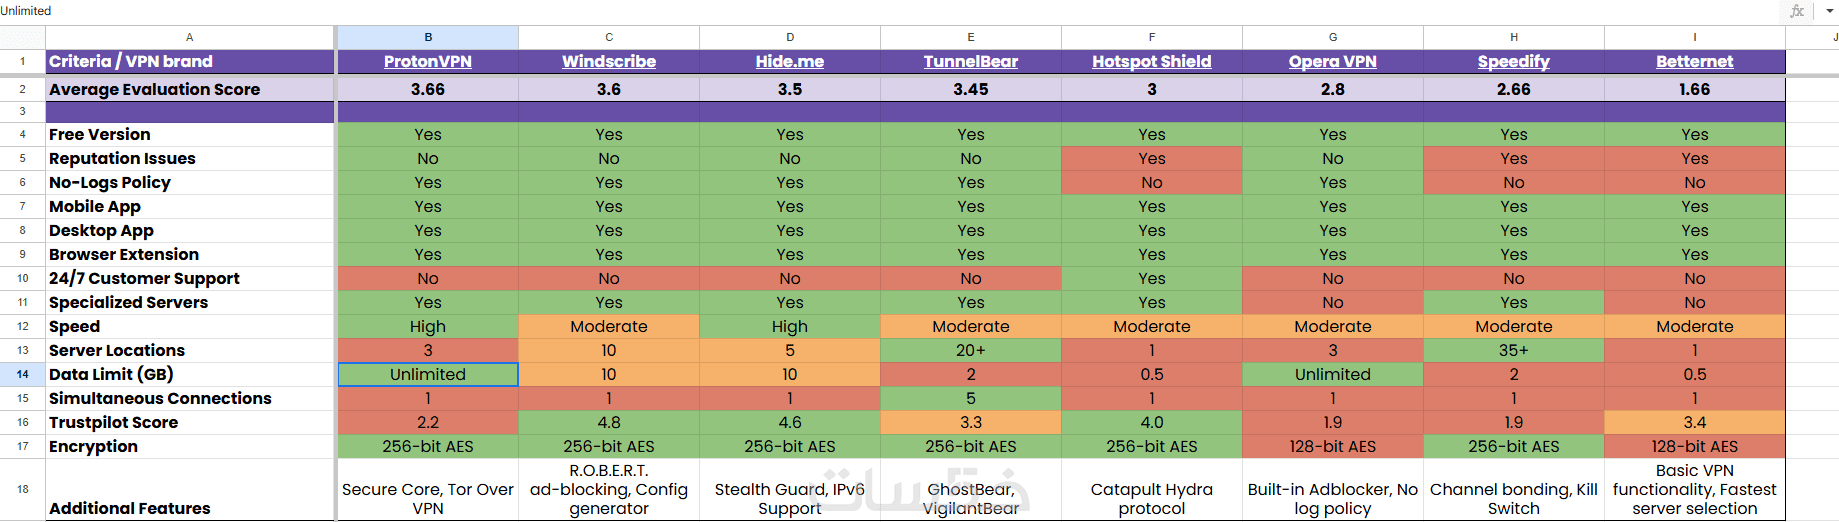The height and width of the screenshot is (522, 1839).
Task: Follow the Hide.me hyperlink
Action: (x=790, y=62)
